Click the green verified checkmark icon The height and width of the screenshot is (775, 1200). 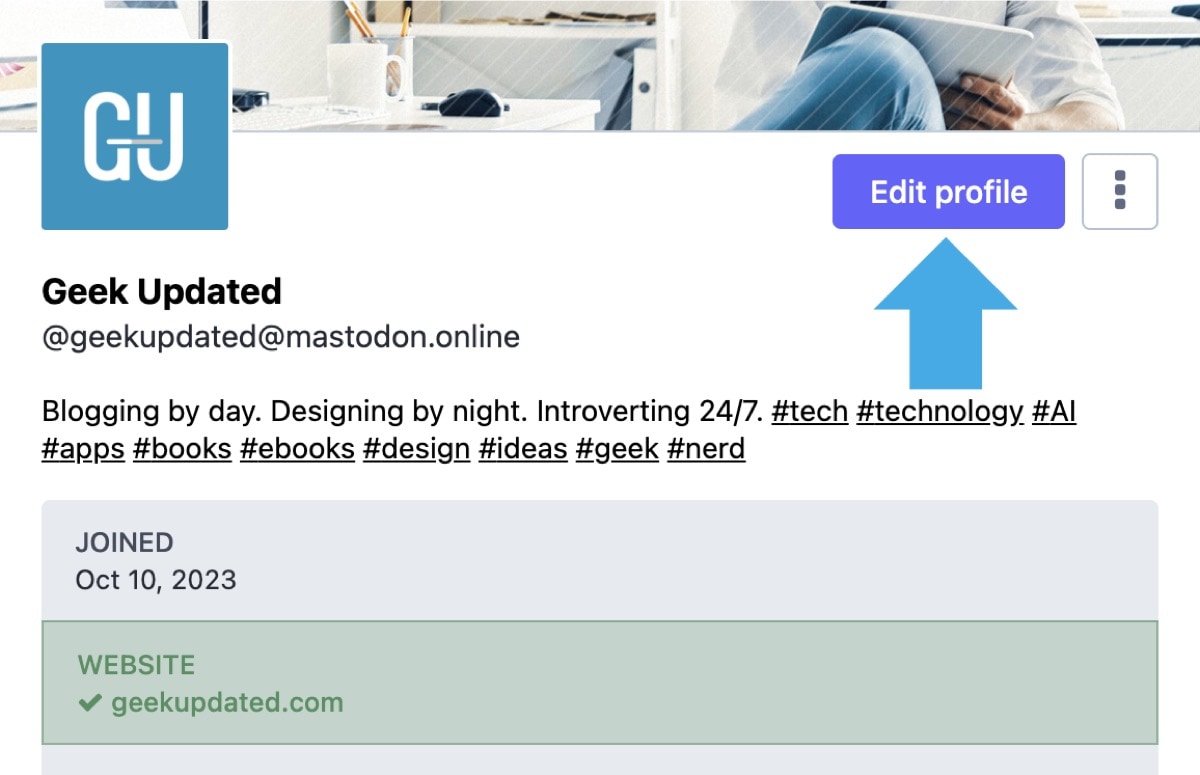click(90, 704)
